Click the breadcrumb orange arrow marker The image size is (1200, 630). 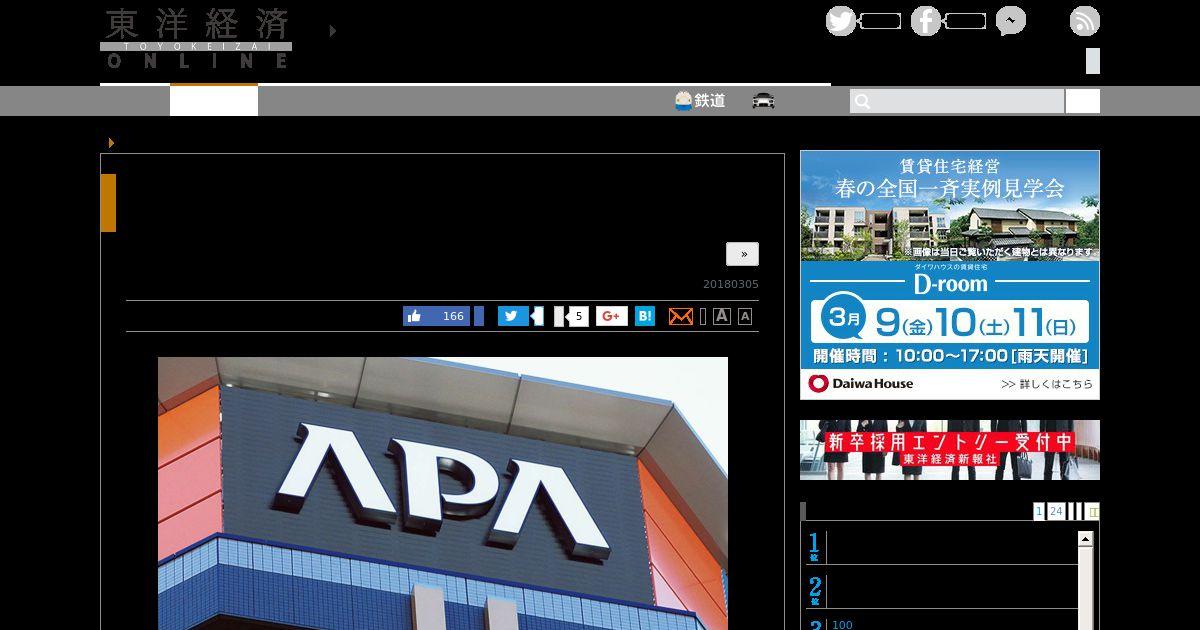pos(111,143)
